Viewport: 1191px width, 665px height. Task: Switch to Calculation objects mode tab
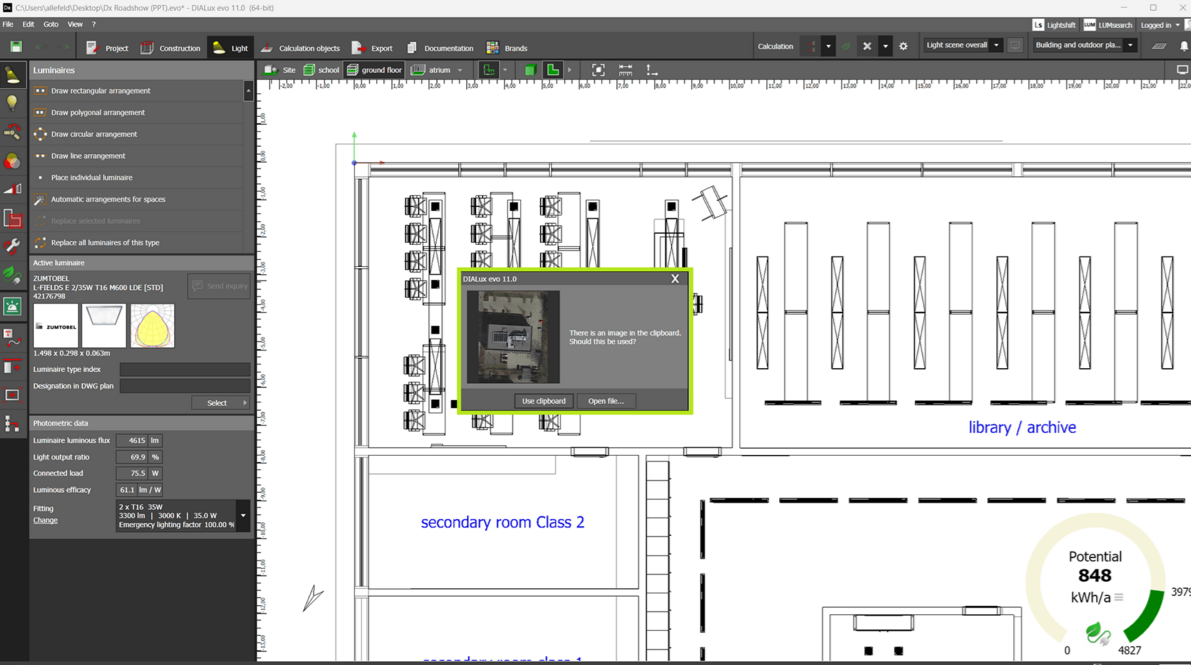[300, 48]
